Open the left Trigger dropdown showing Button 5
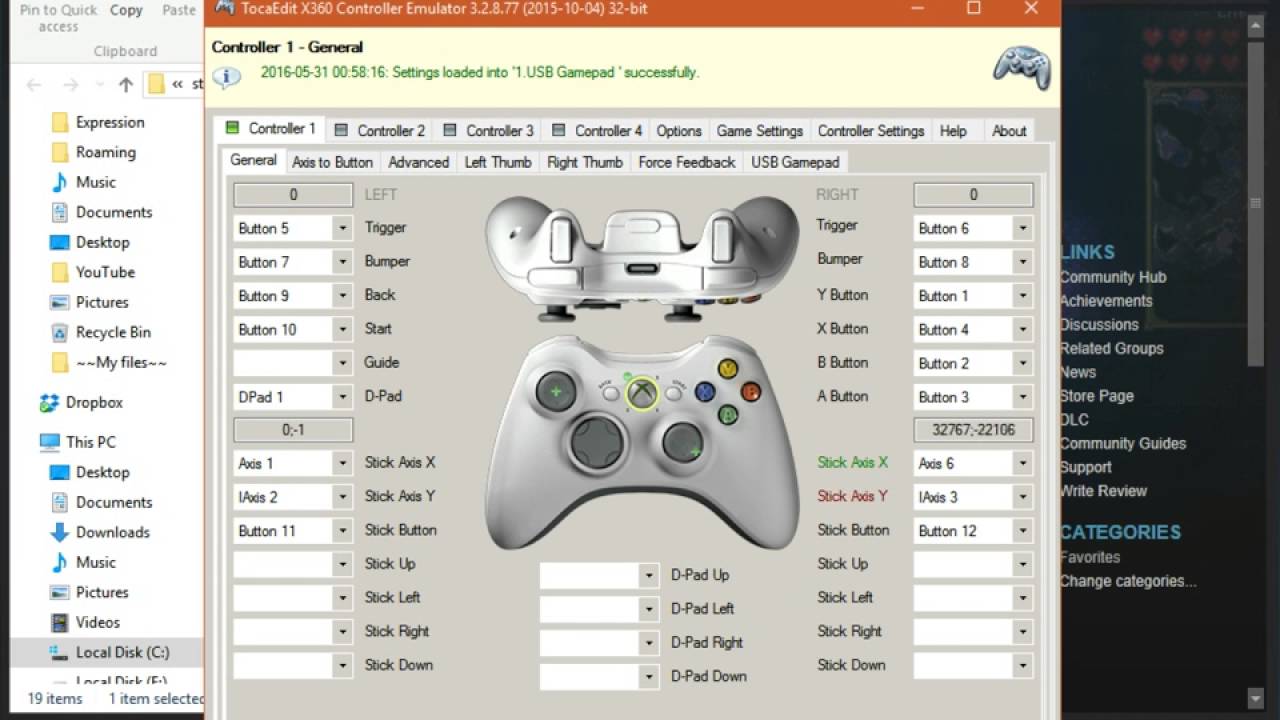Screen dimensions: 1280x720 [342, 228]
